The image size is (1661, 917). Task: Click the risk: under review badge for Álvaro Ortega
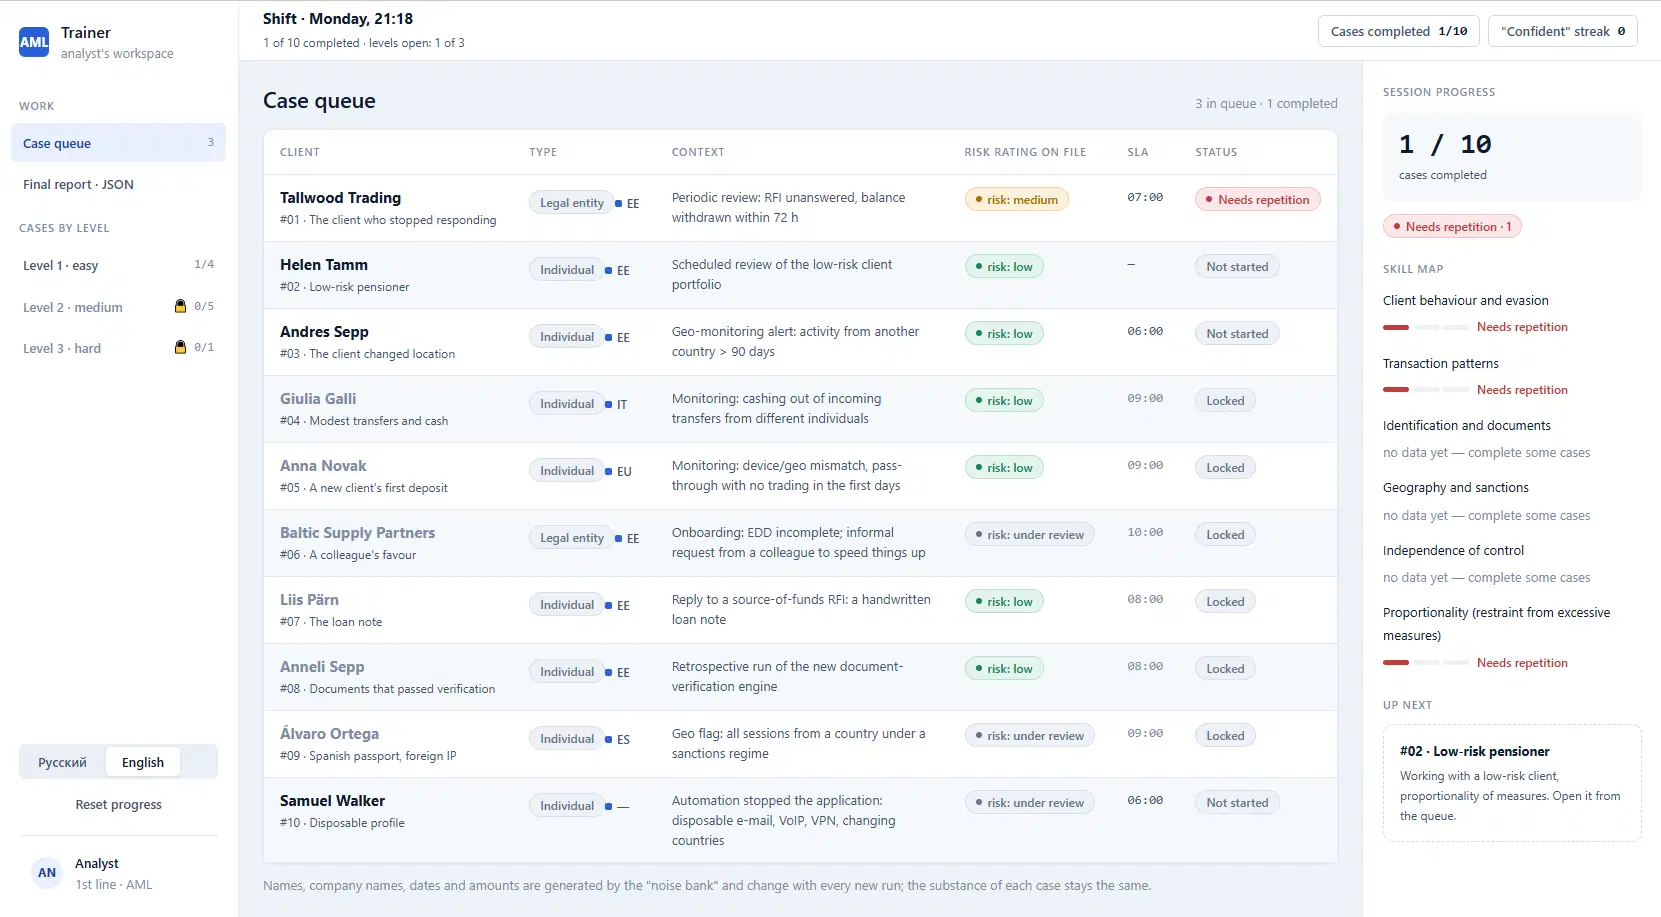coord(1030,736)
